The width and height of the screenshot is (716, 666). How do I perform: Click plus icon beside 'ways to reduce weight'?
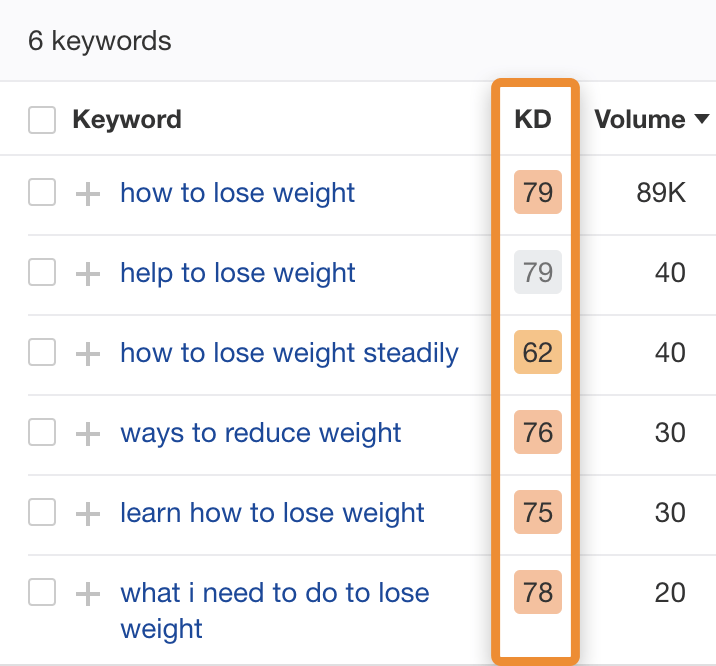(89, 433)
